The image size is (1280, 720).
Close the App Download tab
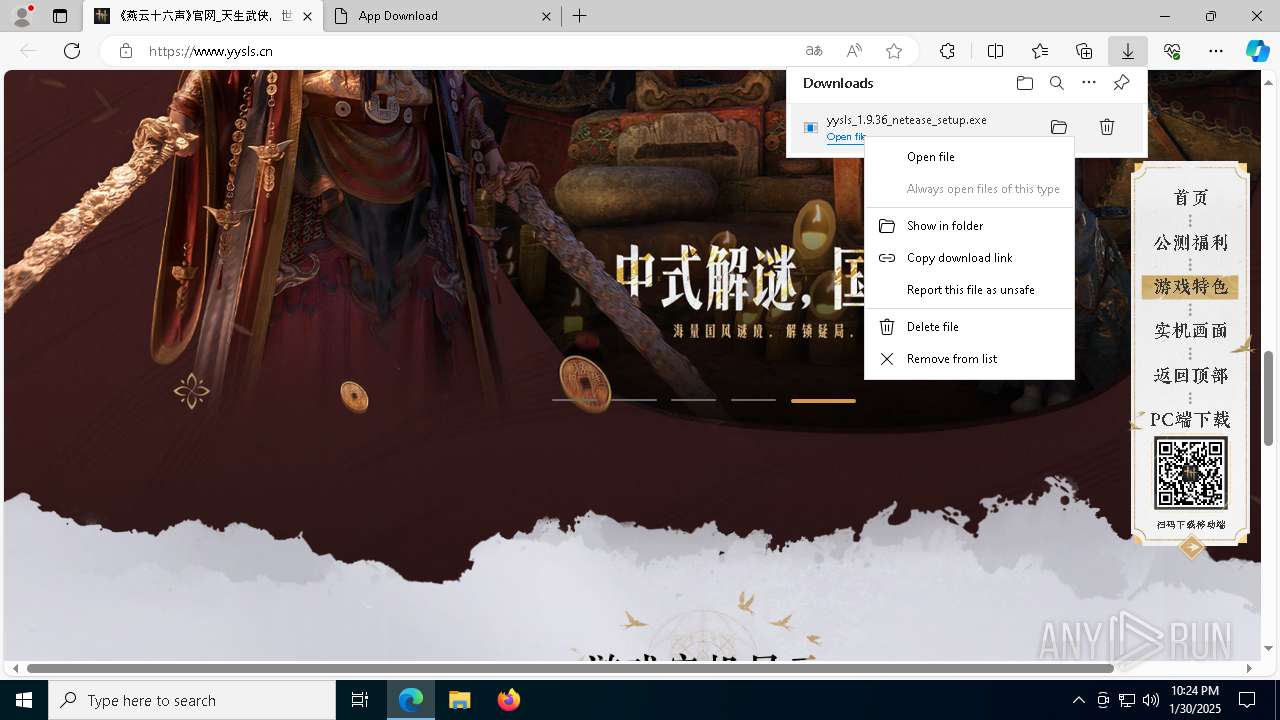(x=546, y=16)
